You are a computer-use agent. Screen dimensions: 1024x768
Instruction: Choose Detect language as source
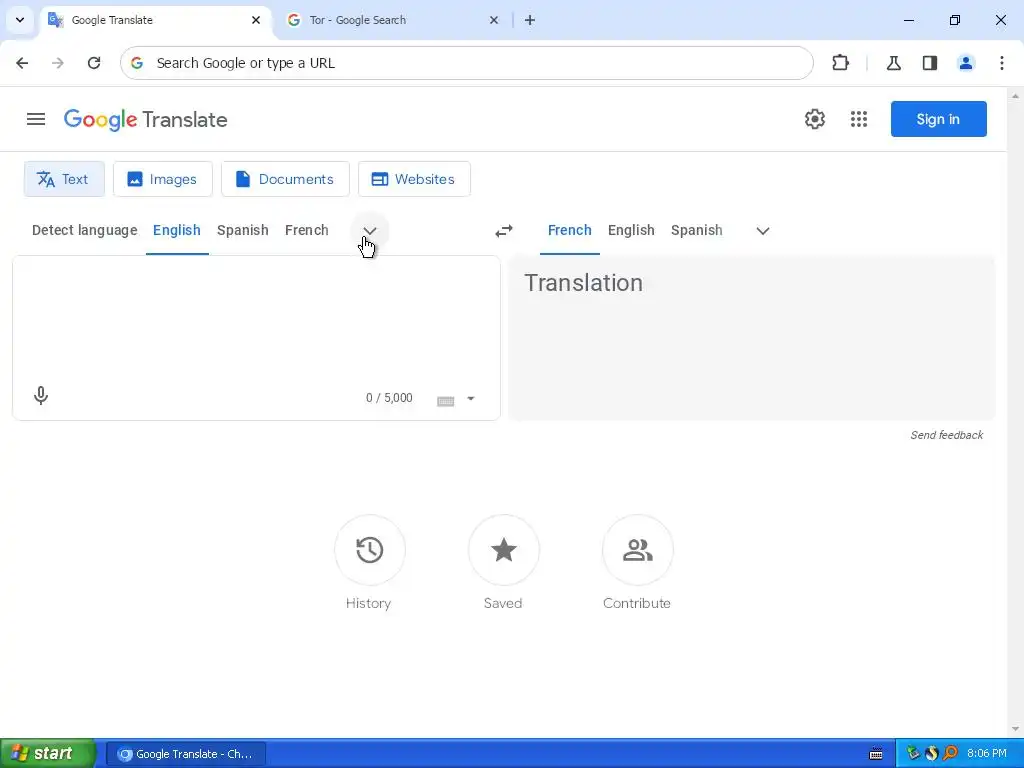pyautogui.click(x=85, y=230)
